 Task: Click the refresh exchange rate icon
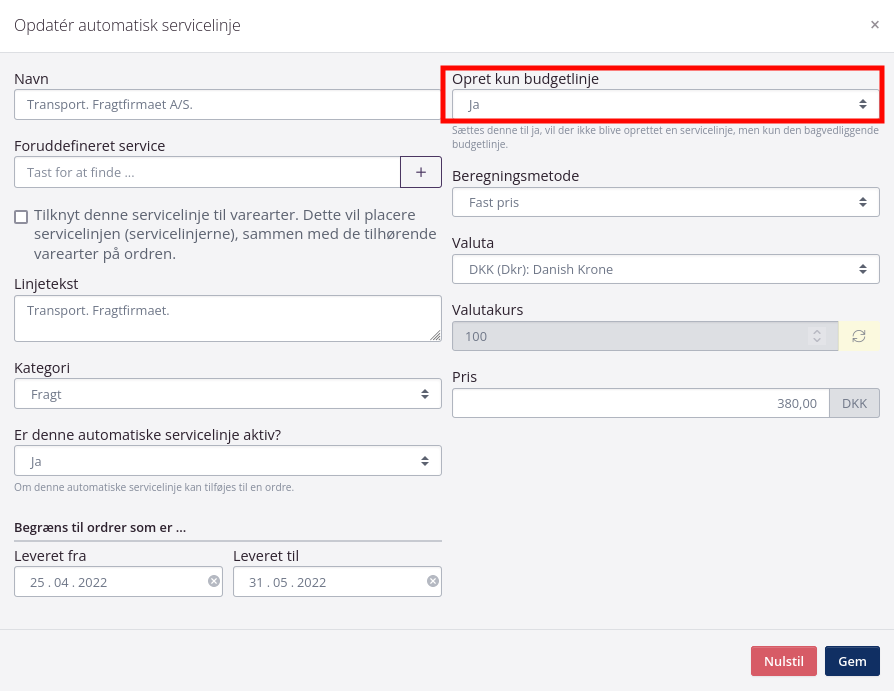(x=859, y=336)
